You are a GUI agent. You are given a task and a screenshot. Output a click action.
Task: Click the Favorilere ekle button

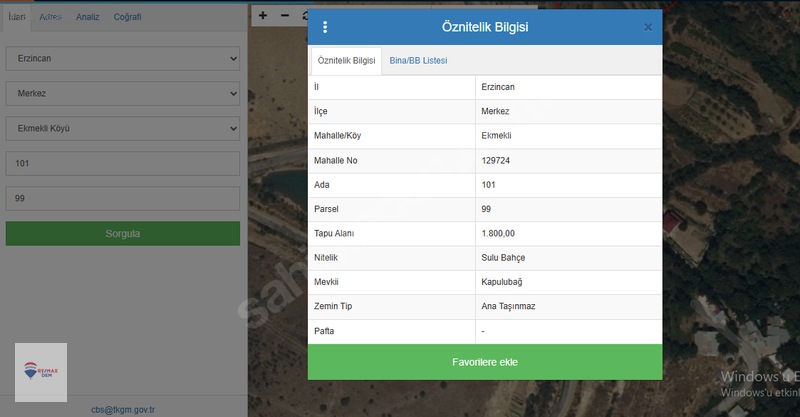click(485, 362)
